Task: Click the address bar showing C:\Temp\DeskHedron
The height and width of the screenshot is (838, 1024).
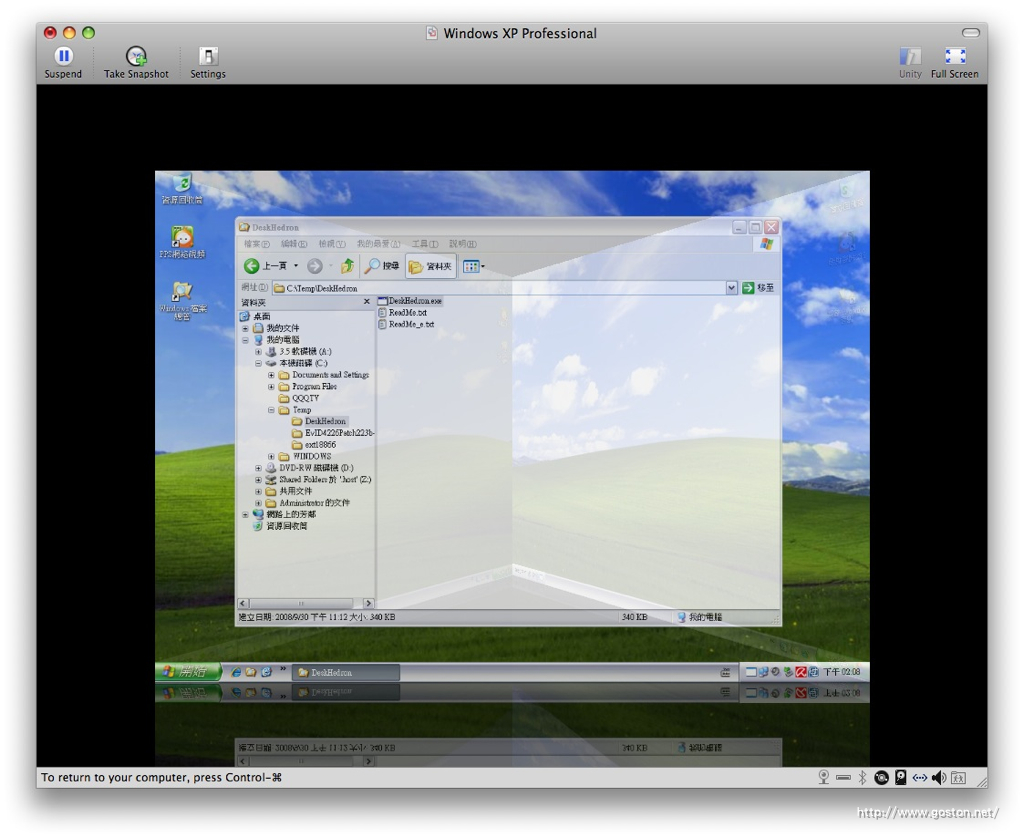Action: click(499, 288)
